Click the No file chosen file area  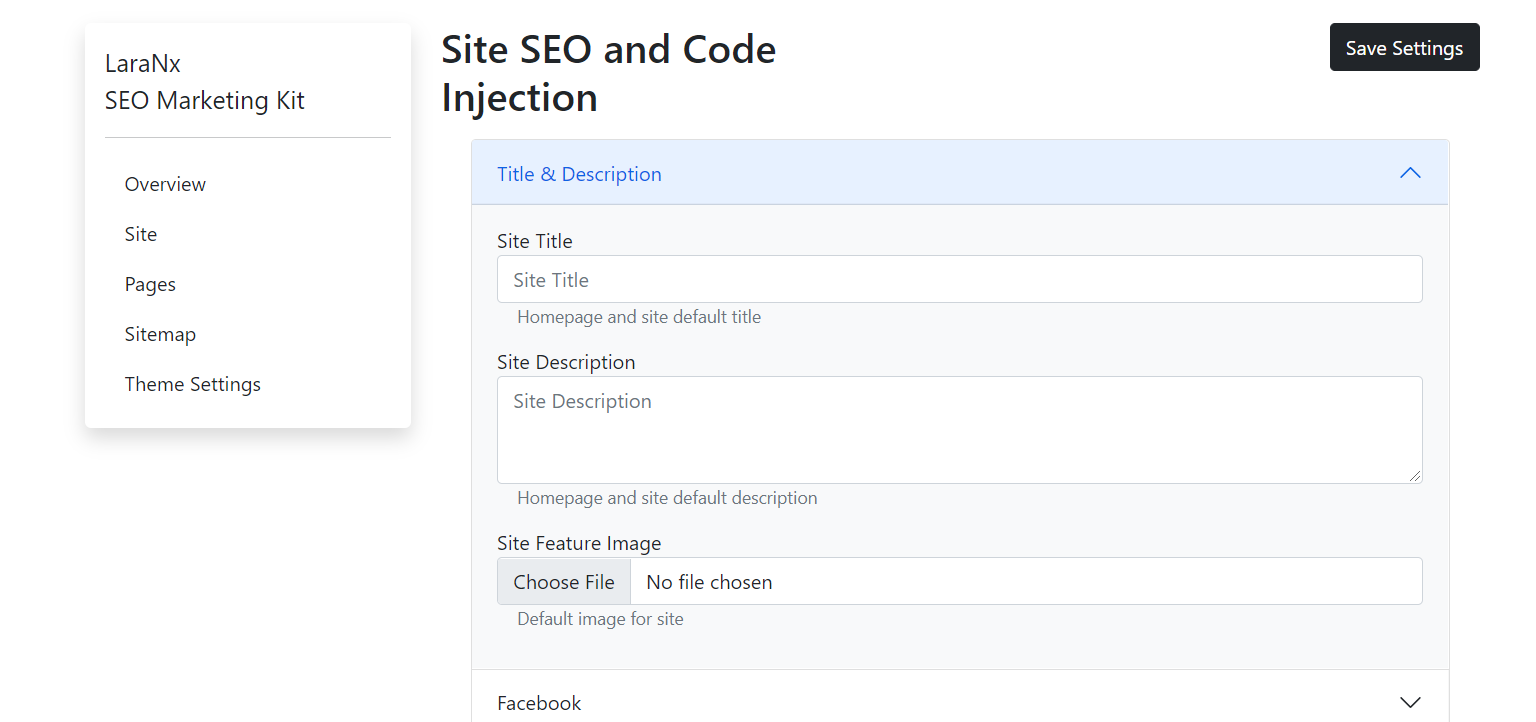(709, 581)
